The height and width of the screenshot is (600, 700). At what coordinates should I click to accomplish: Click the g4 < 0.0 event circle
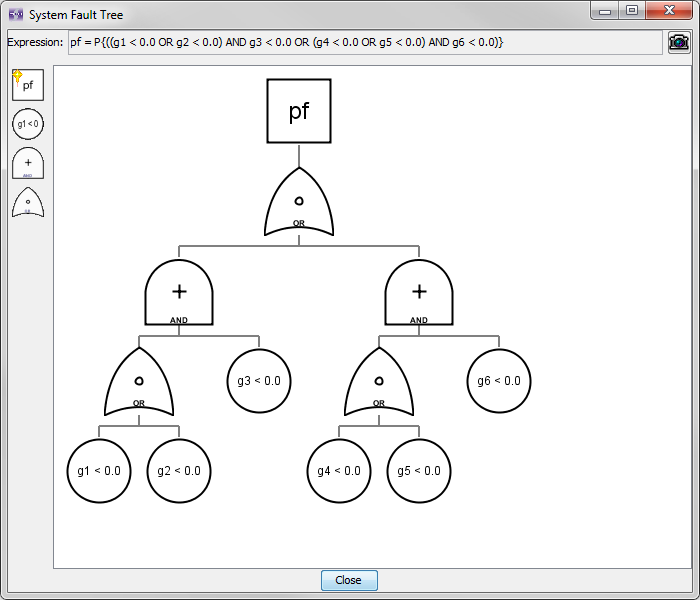point(339,470)
